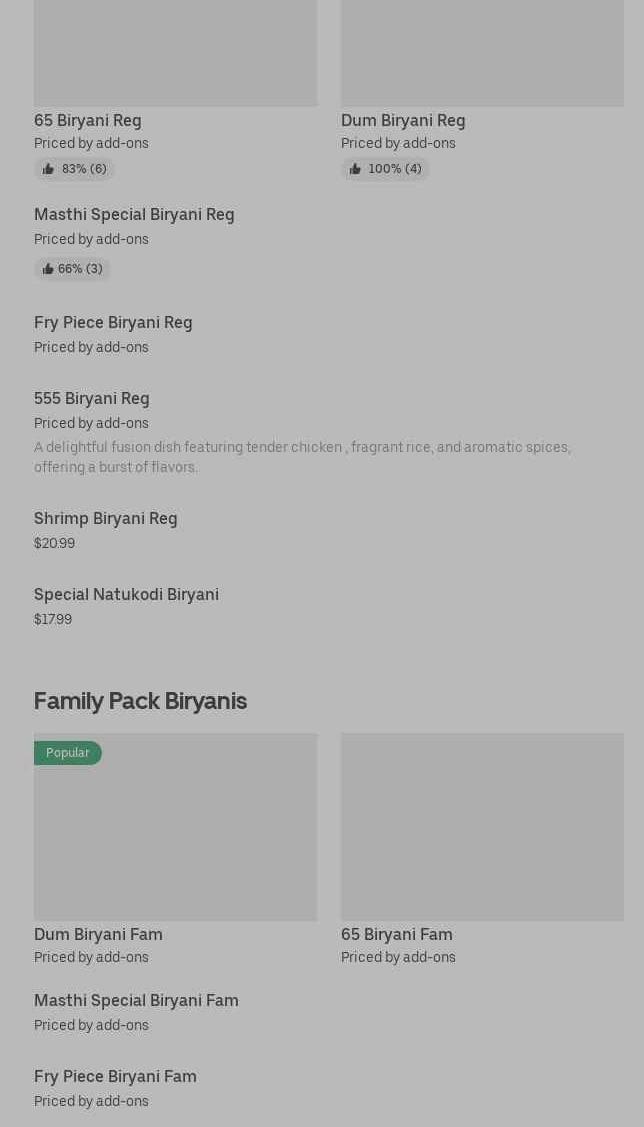The height and width of the screenshot is (1127, 644).
Task: Click thumbs-up icon beside 83% (6) rating
Action: pos(48,169)
